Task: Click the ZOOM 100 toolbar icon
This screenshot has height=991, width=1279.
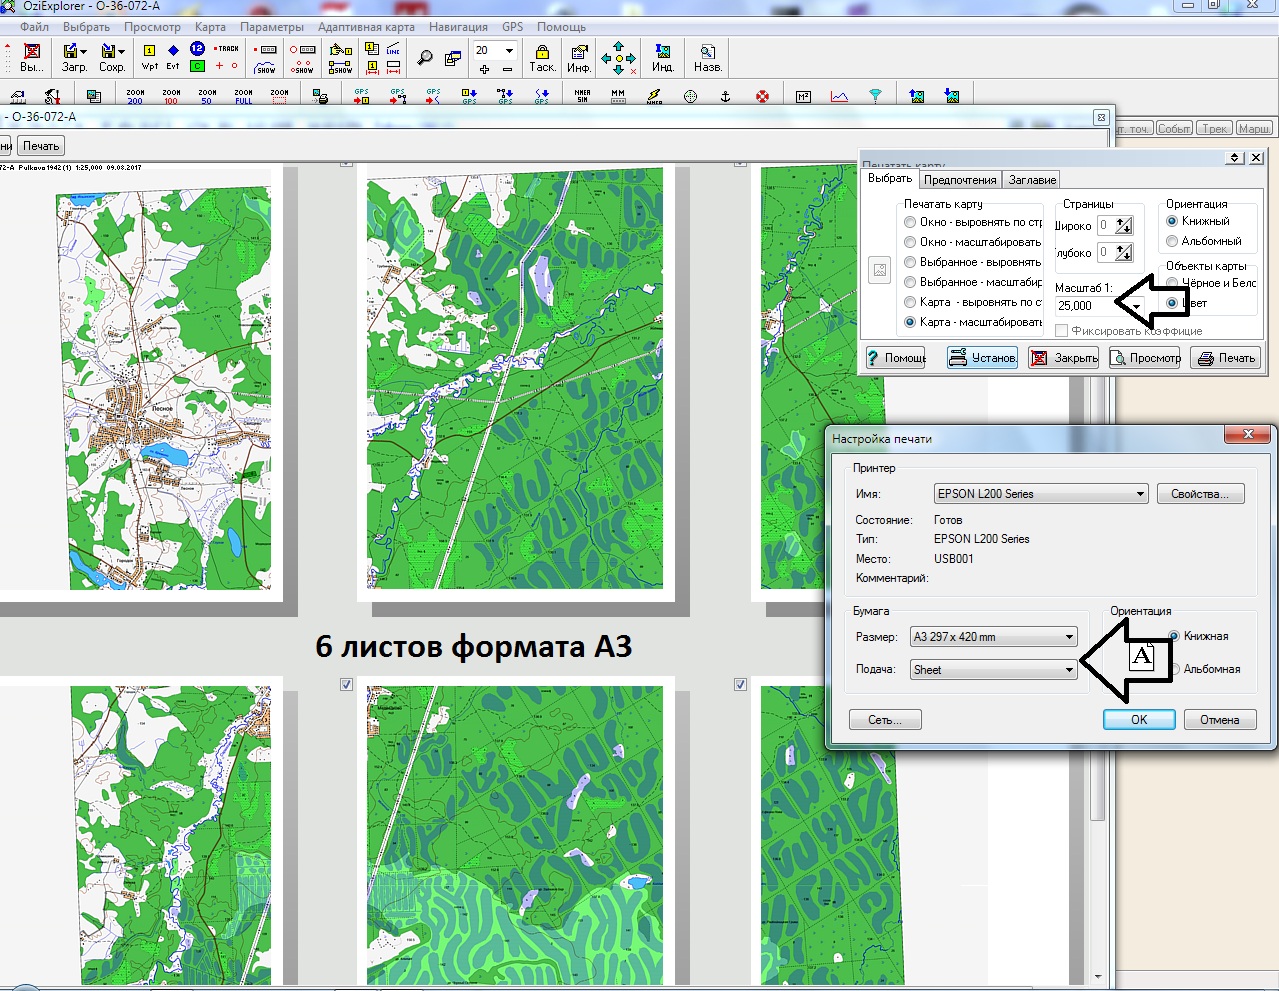Action: [x=171, y=96]
